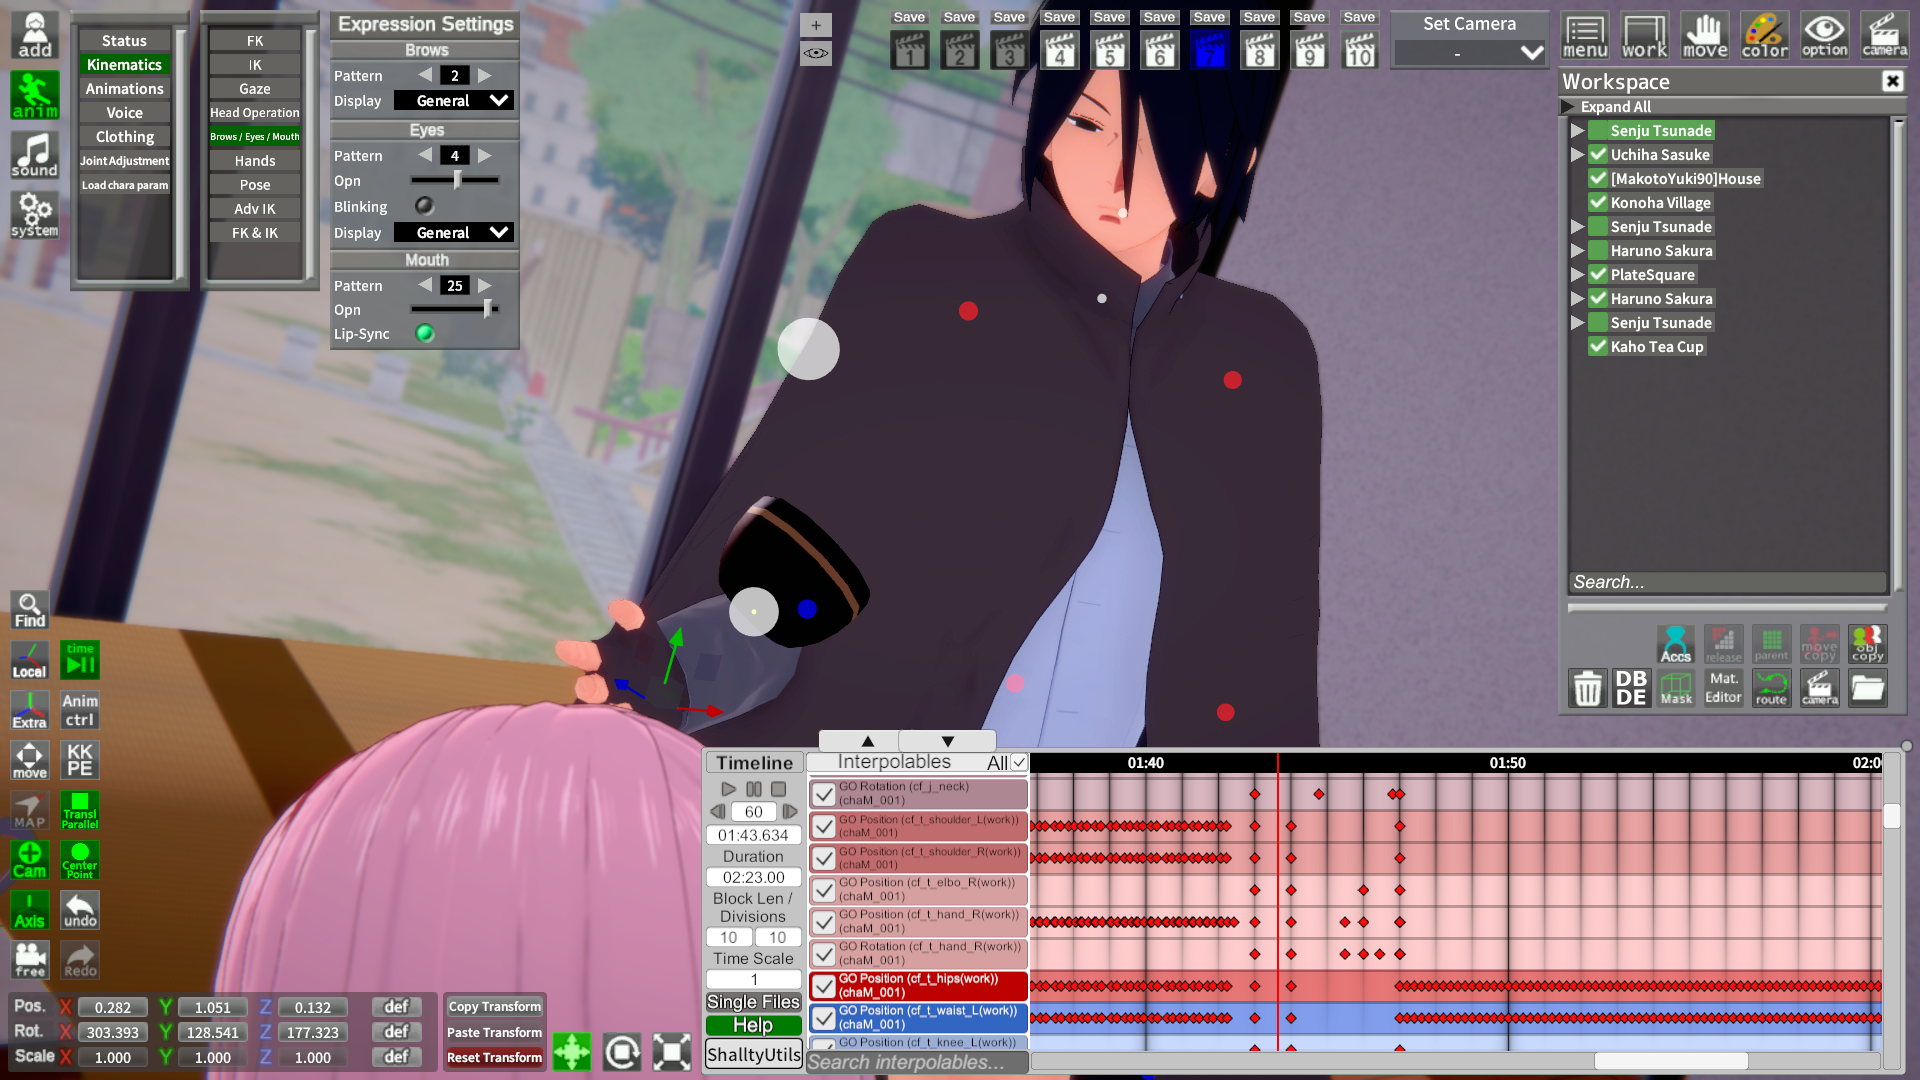Click the Copy Transform button
The image size is (1920, 1080).
click(x=494, y=1006)
